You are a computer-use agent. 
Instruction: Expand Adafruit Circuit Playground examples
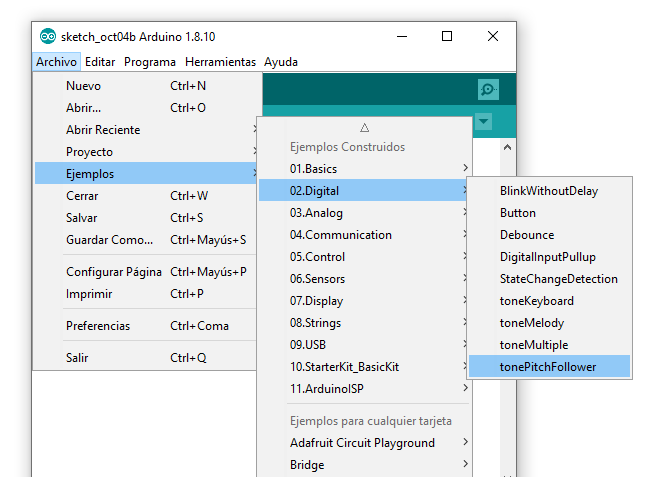click(364, 443)
